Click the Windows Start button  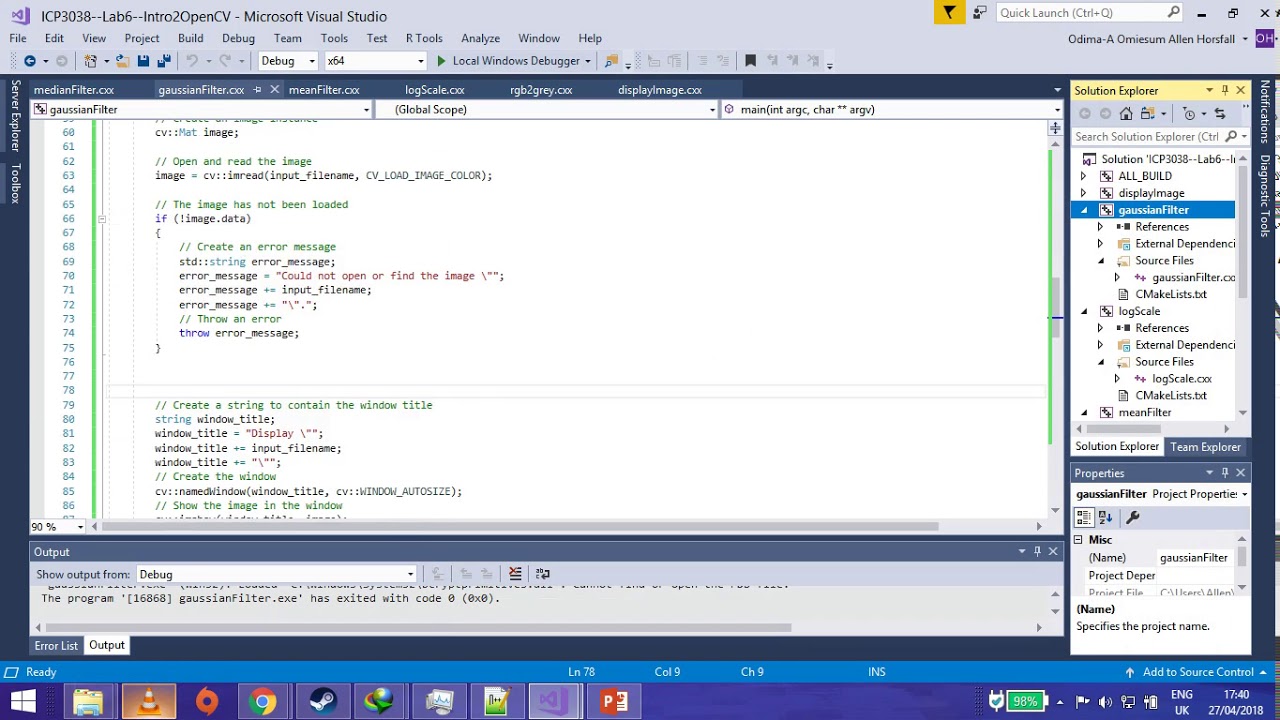pos(22,701)
